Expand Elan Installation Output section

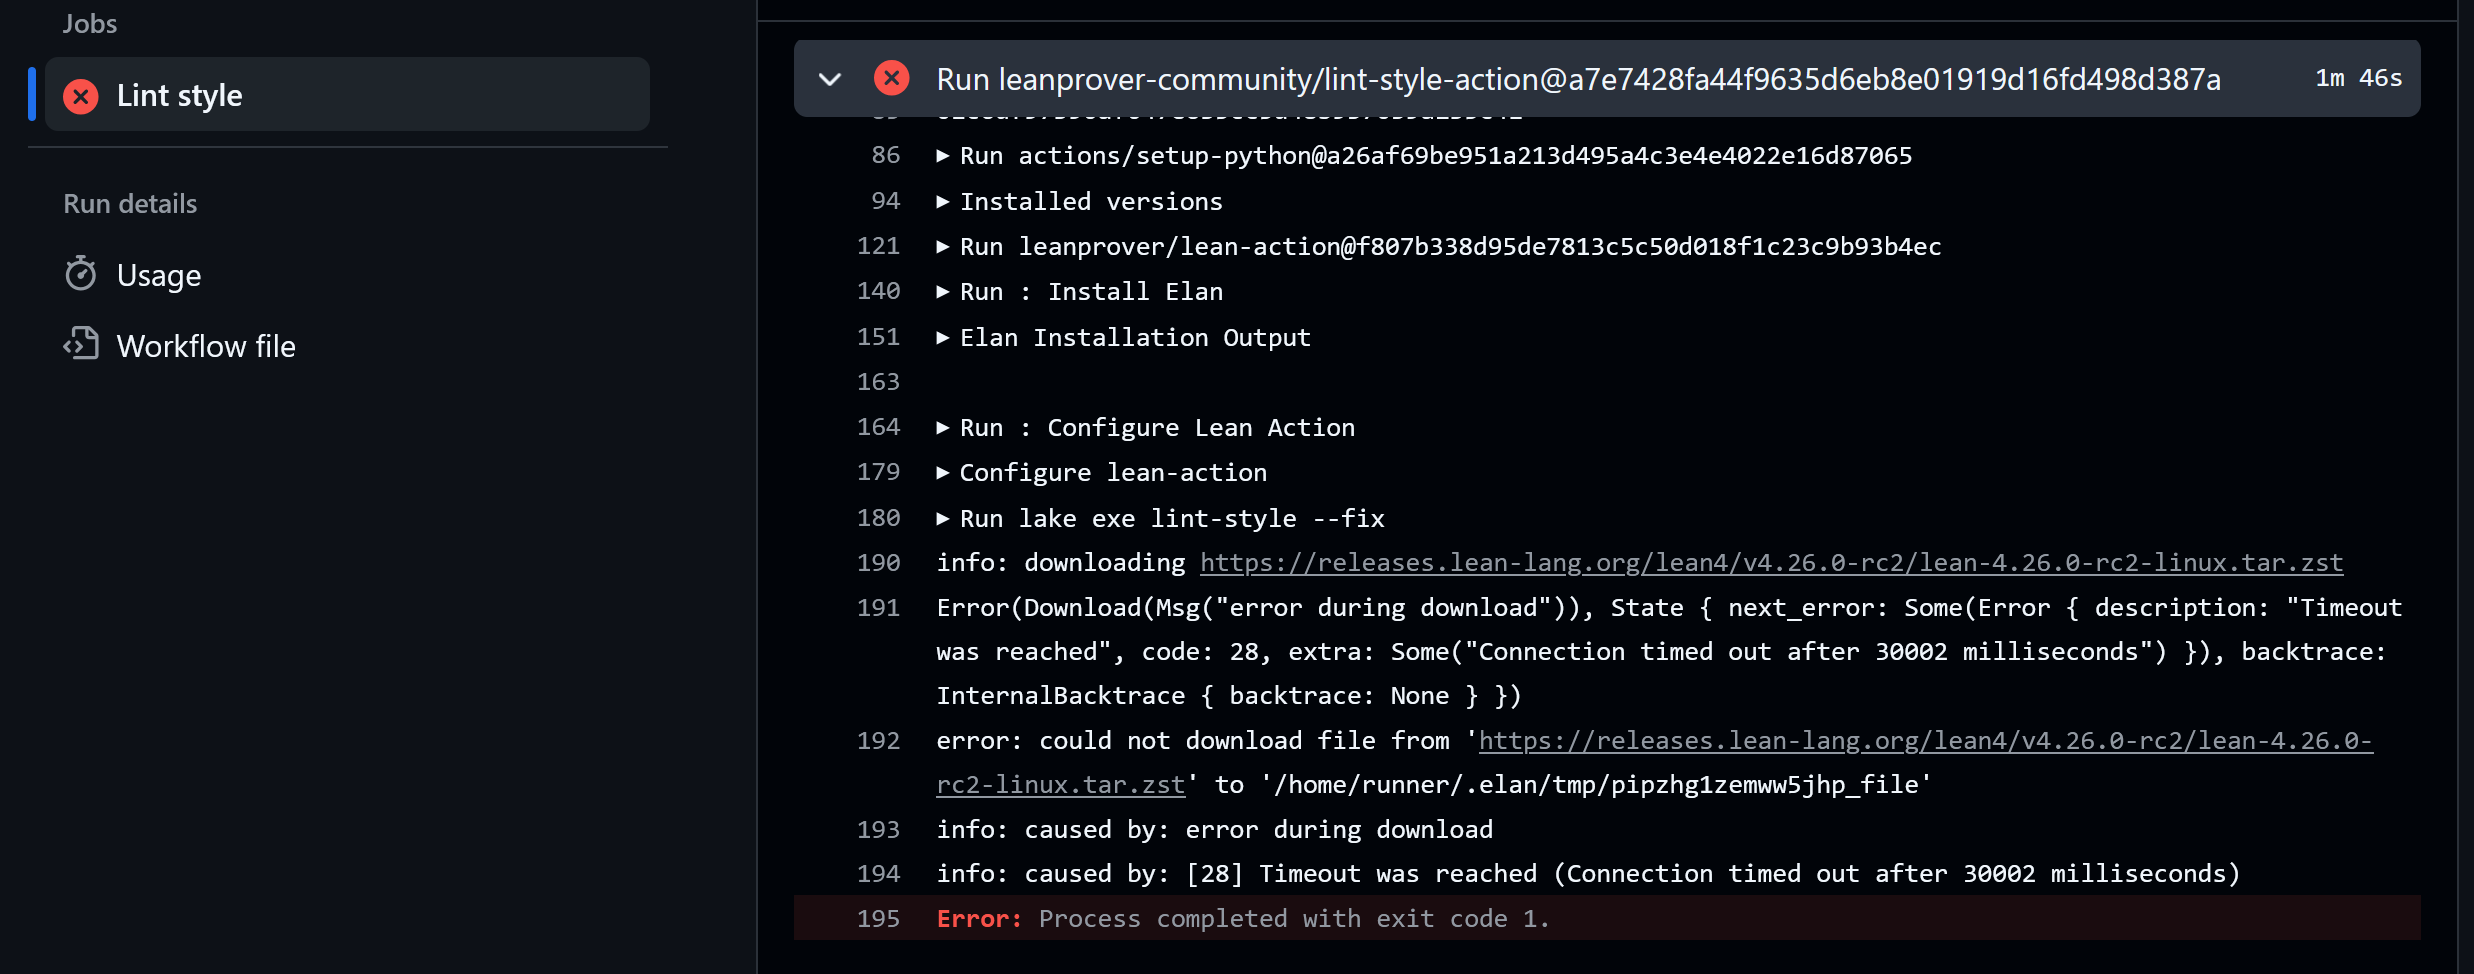[x=942, y=338]
